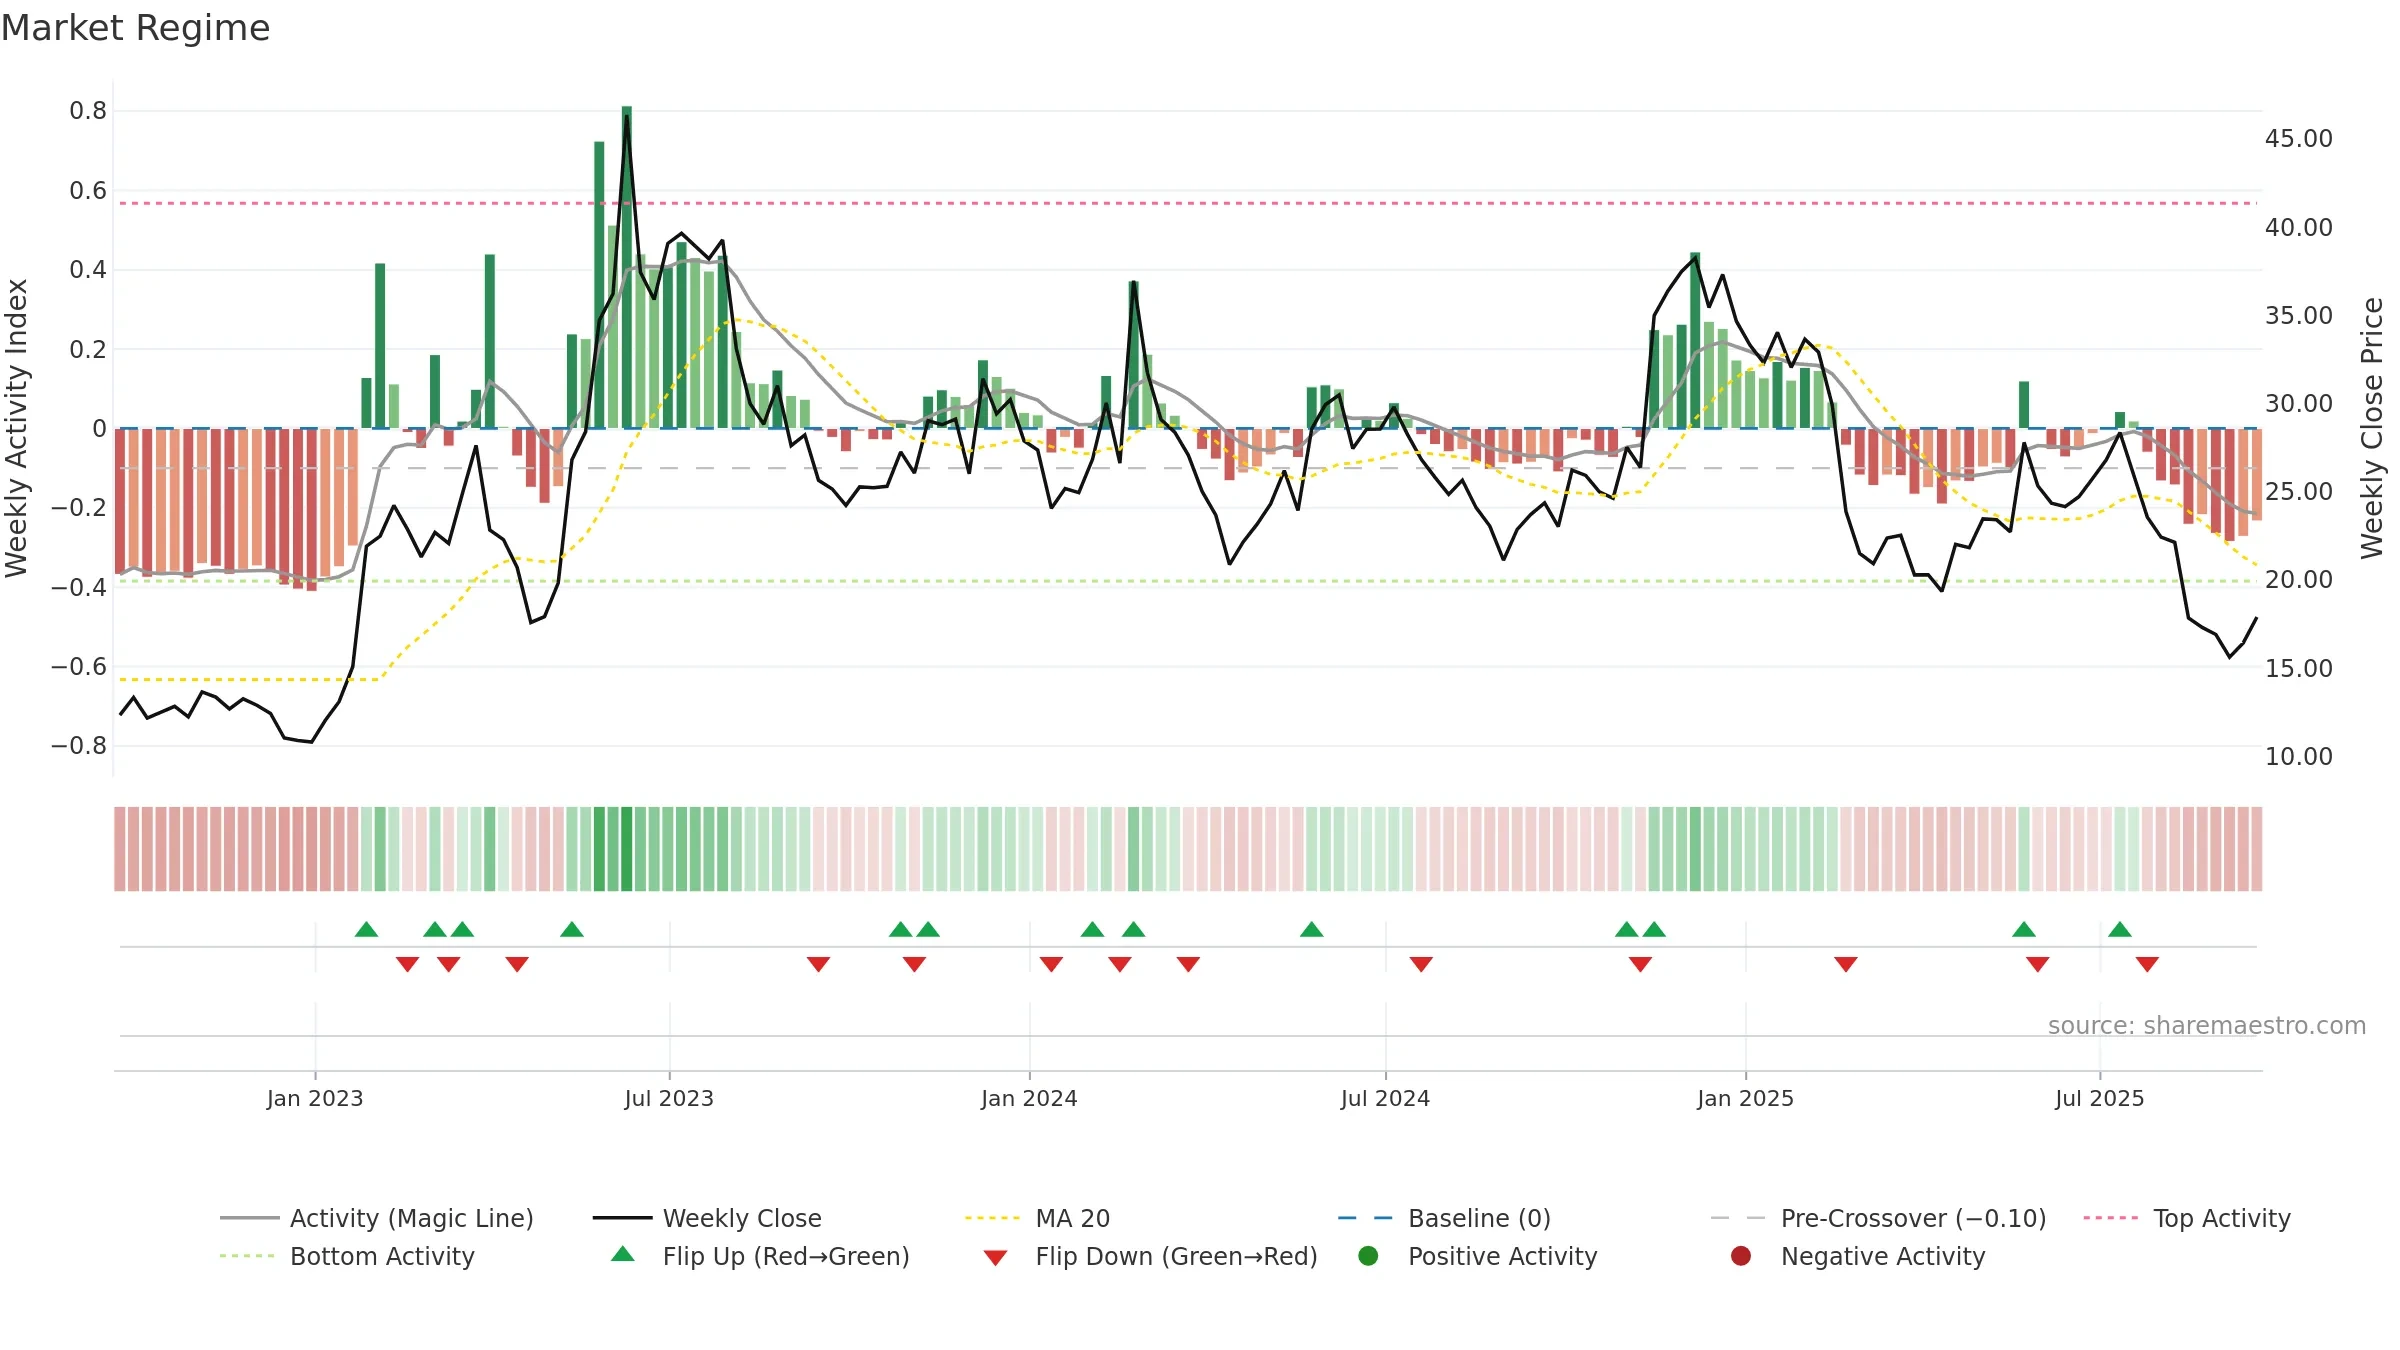Click the −0.4 tick on the left axis
The height and width of the screenshot is (1350, 2400).
(79, 587)
